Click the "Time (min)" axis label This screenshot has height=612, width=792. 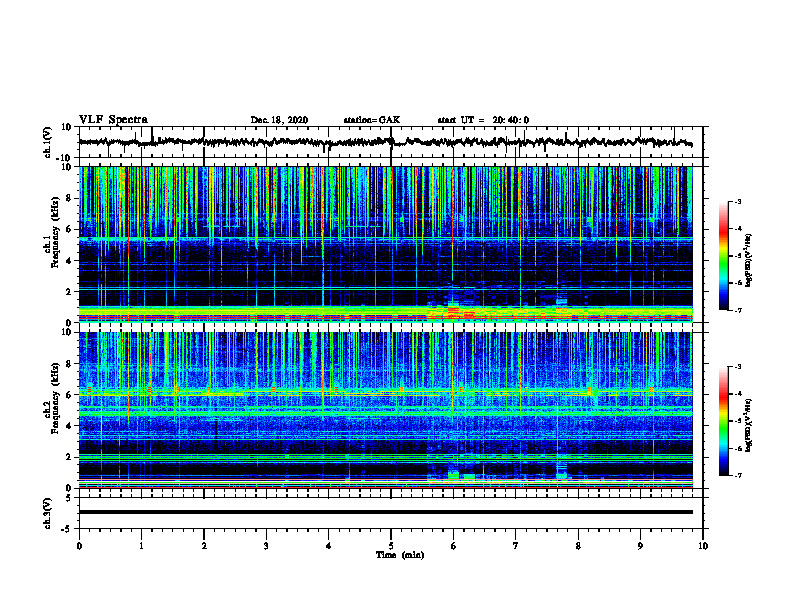click(400, 555)
